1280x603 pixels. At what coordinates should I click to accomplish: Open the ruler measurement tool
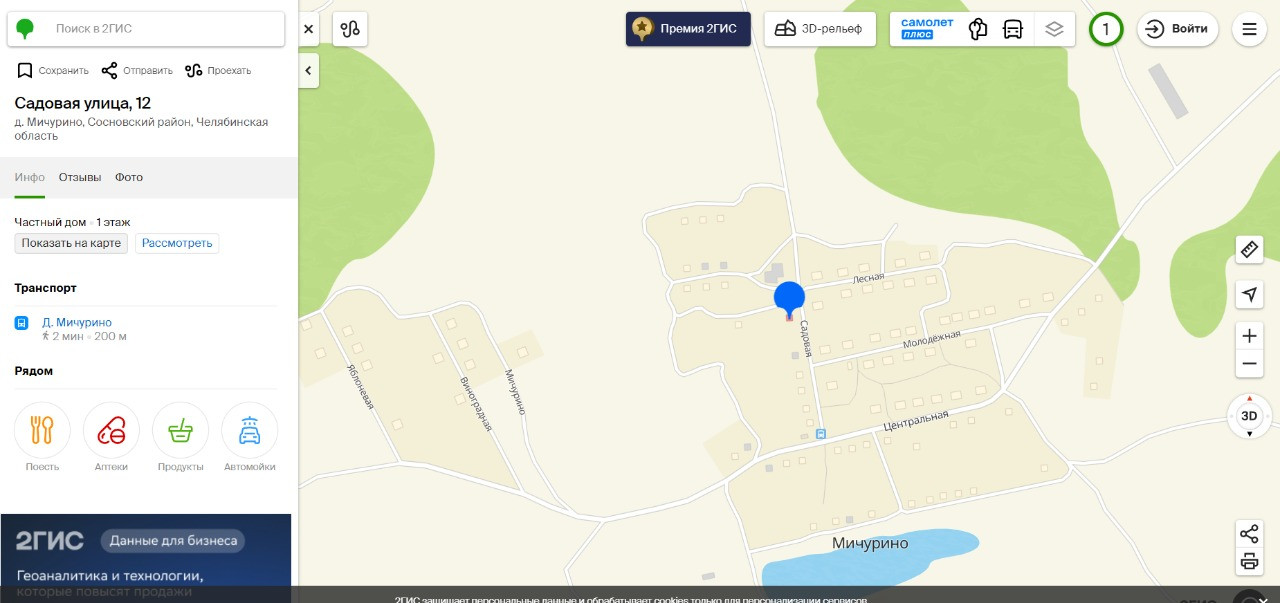pos(1249,250)
